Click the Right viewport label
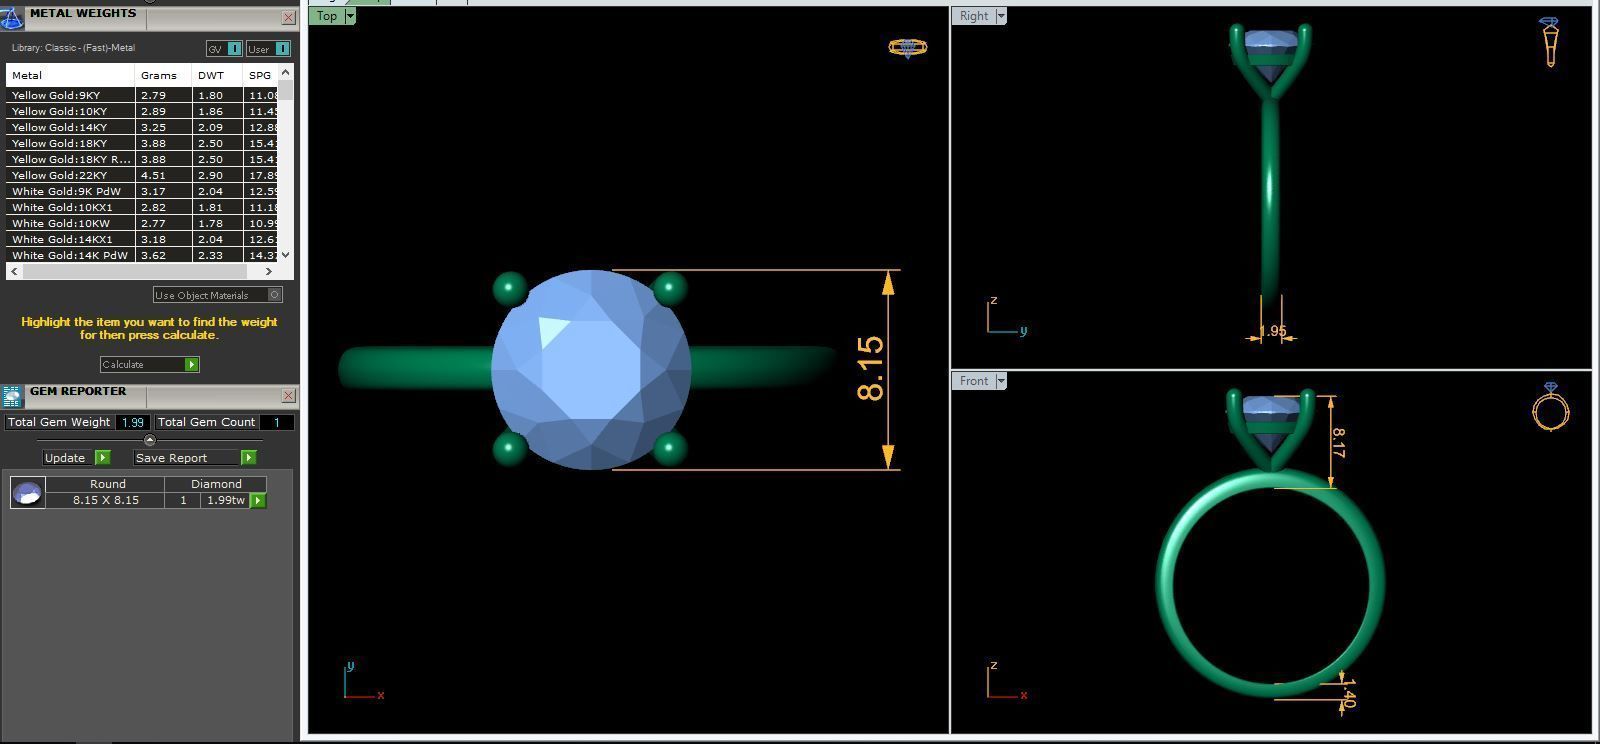Viewport: 1600px width, 744px height. point(974,16)
